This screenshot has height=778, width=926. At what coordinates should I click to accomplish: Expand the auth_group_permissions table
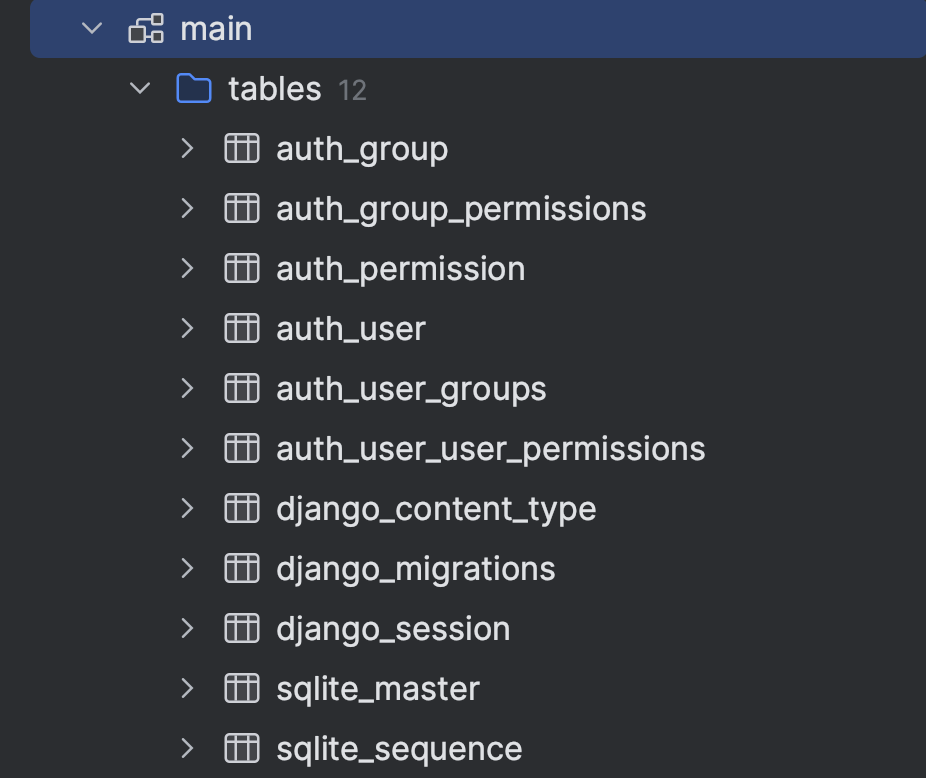(x=187, y=209)
